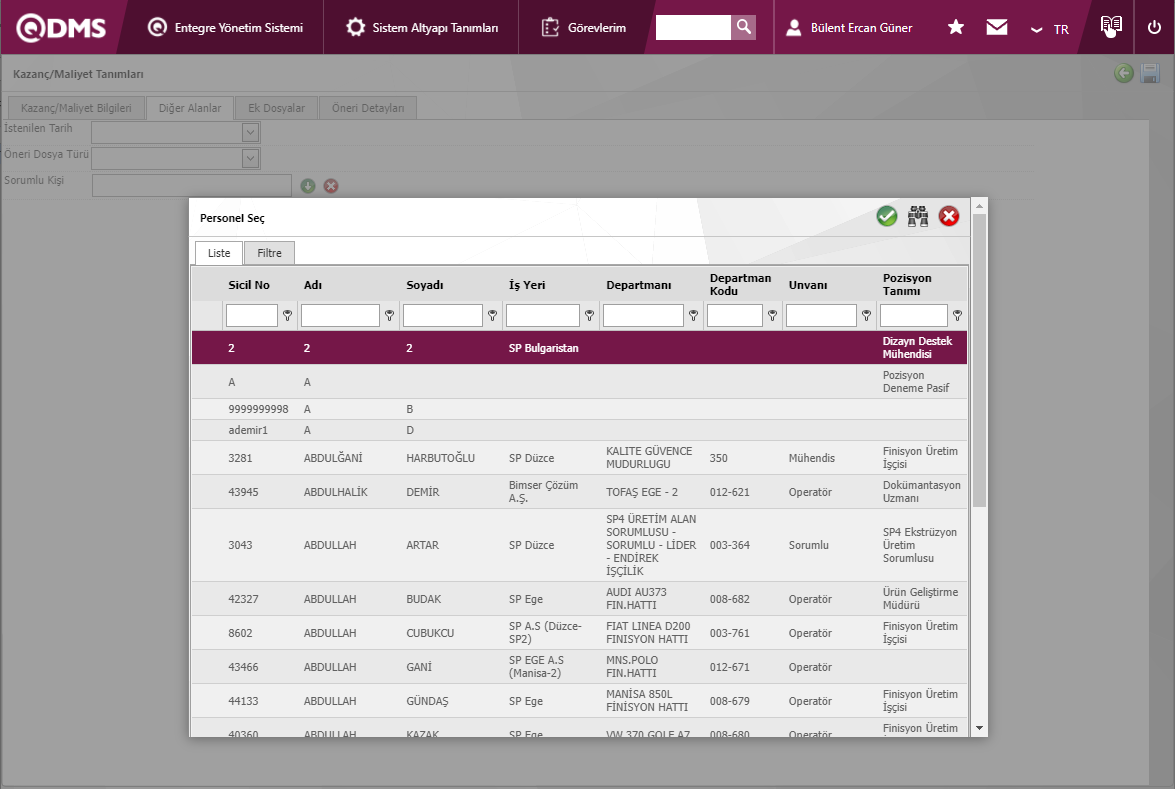Image resolution: width=1175 pixels, height=789 pixels.
Task: Open the Öneri Dosya Türü dropdown
Action: 250,158
